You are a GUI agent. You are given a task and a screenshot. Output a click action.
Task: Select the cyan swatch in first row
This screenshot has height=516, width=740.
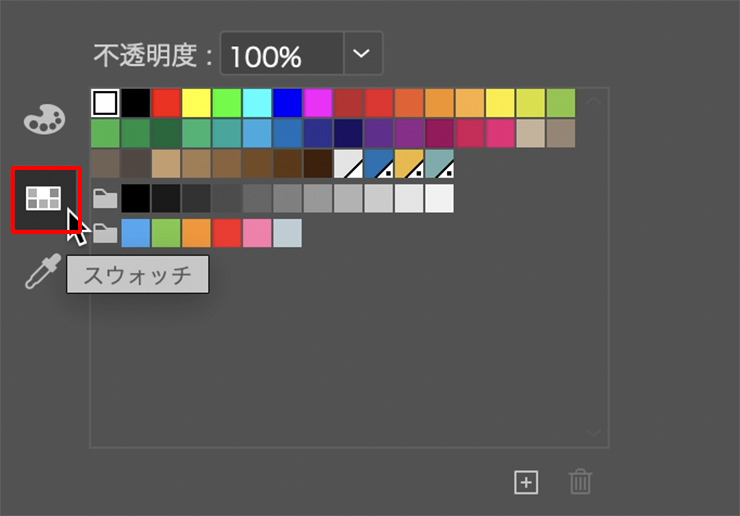pos(257,103)
